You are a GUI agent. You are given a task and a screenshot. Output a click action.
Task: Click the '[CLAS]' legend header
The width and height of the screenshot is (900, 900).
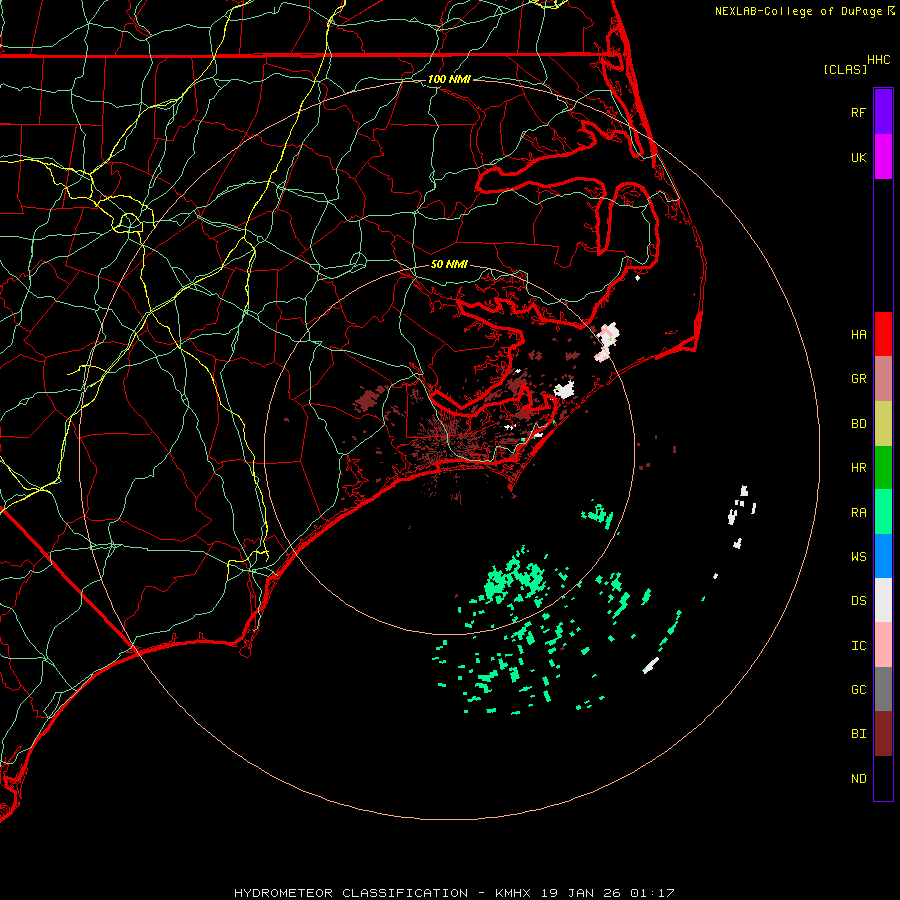tap(845, 69)
